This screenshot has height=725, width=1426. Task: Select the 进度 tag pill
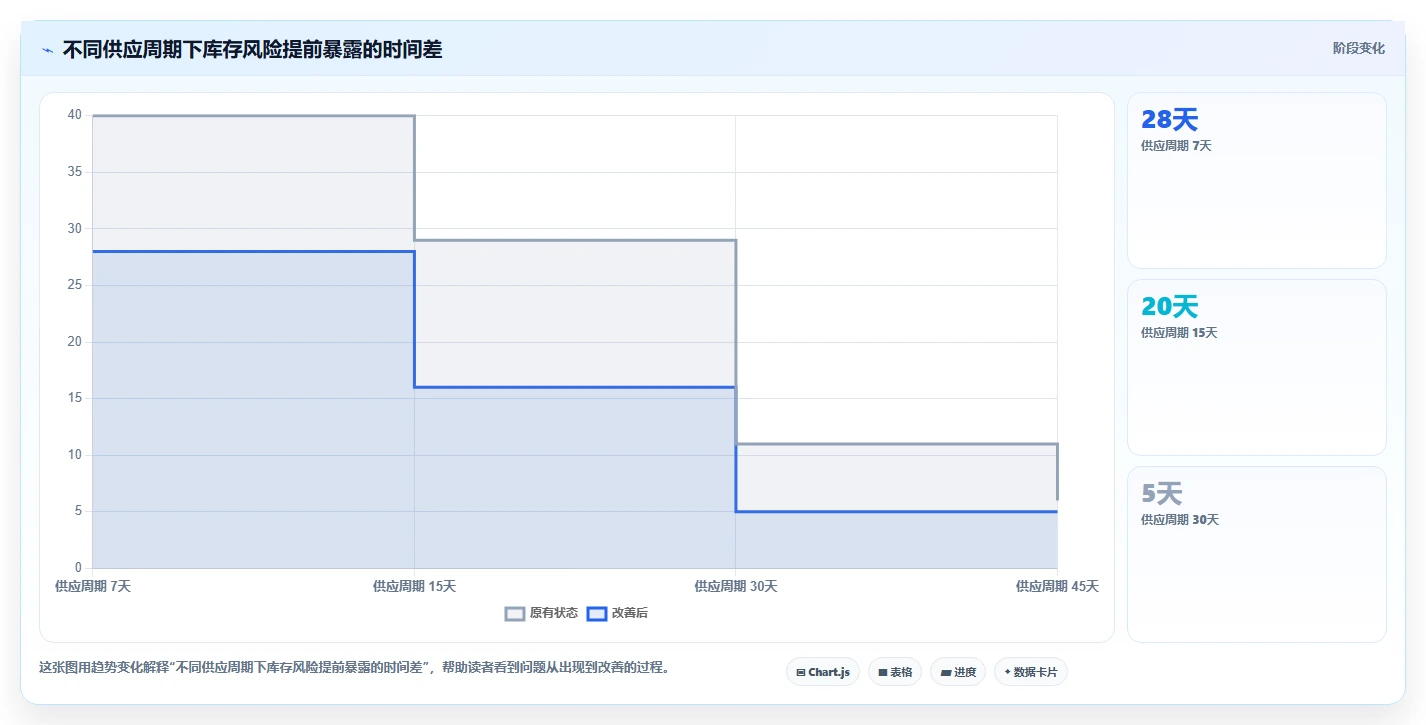(x=958, y=672)
